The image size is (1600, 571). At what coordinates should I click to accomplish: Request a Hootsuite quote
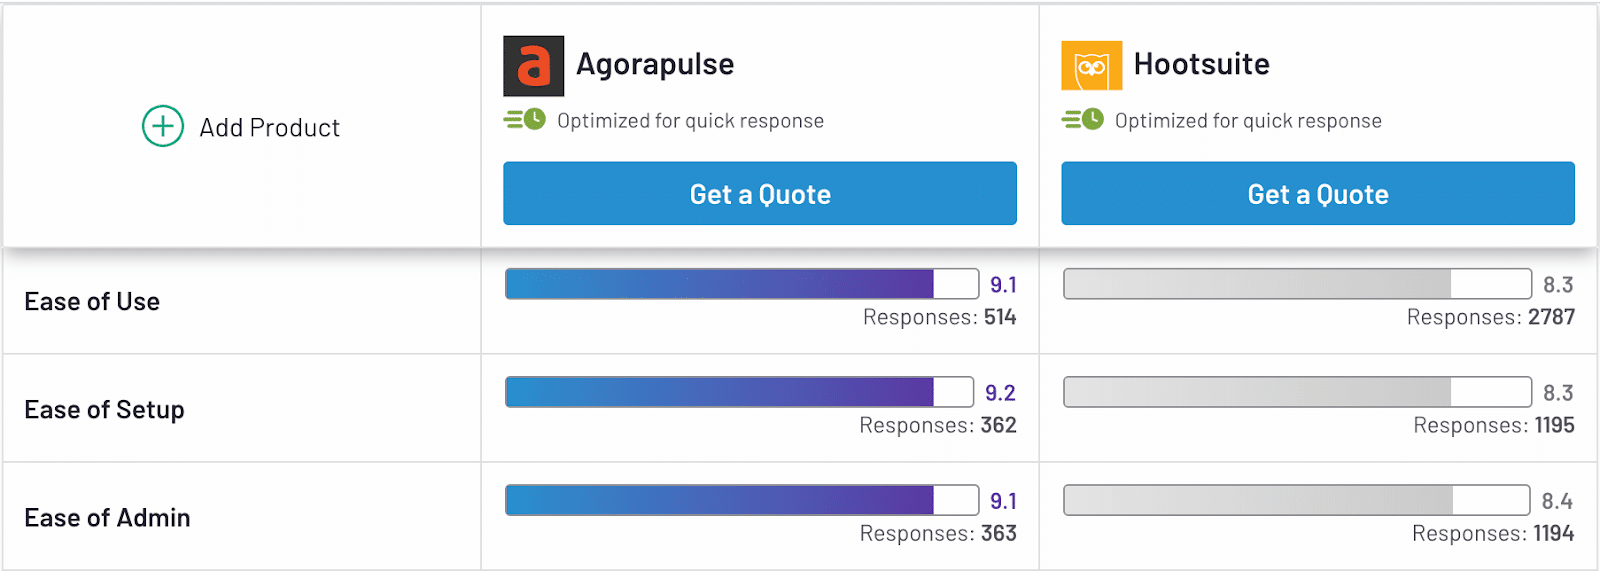[x=1318, y=194]
